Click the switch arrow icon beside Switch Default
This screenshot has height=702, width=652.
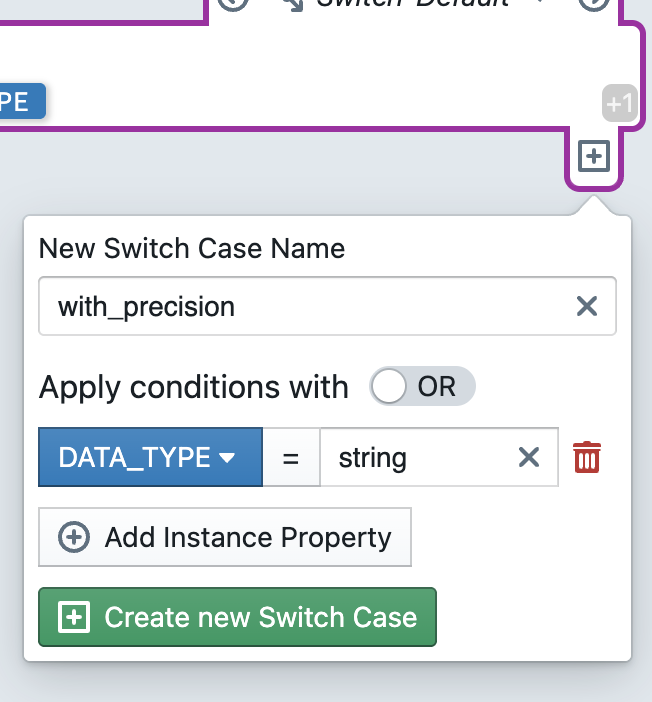pyautogui.click(x=292, y=4)
